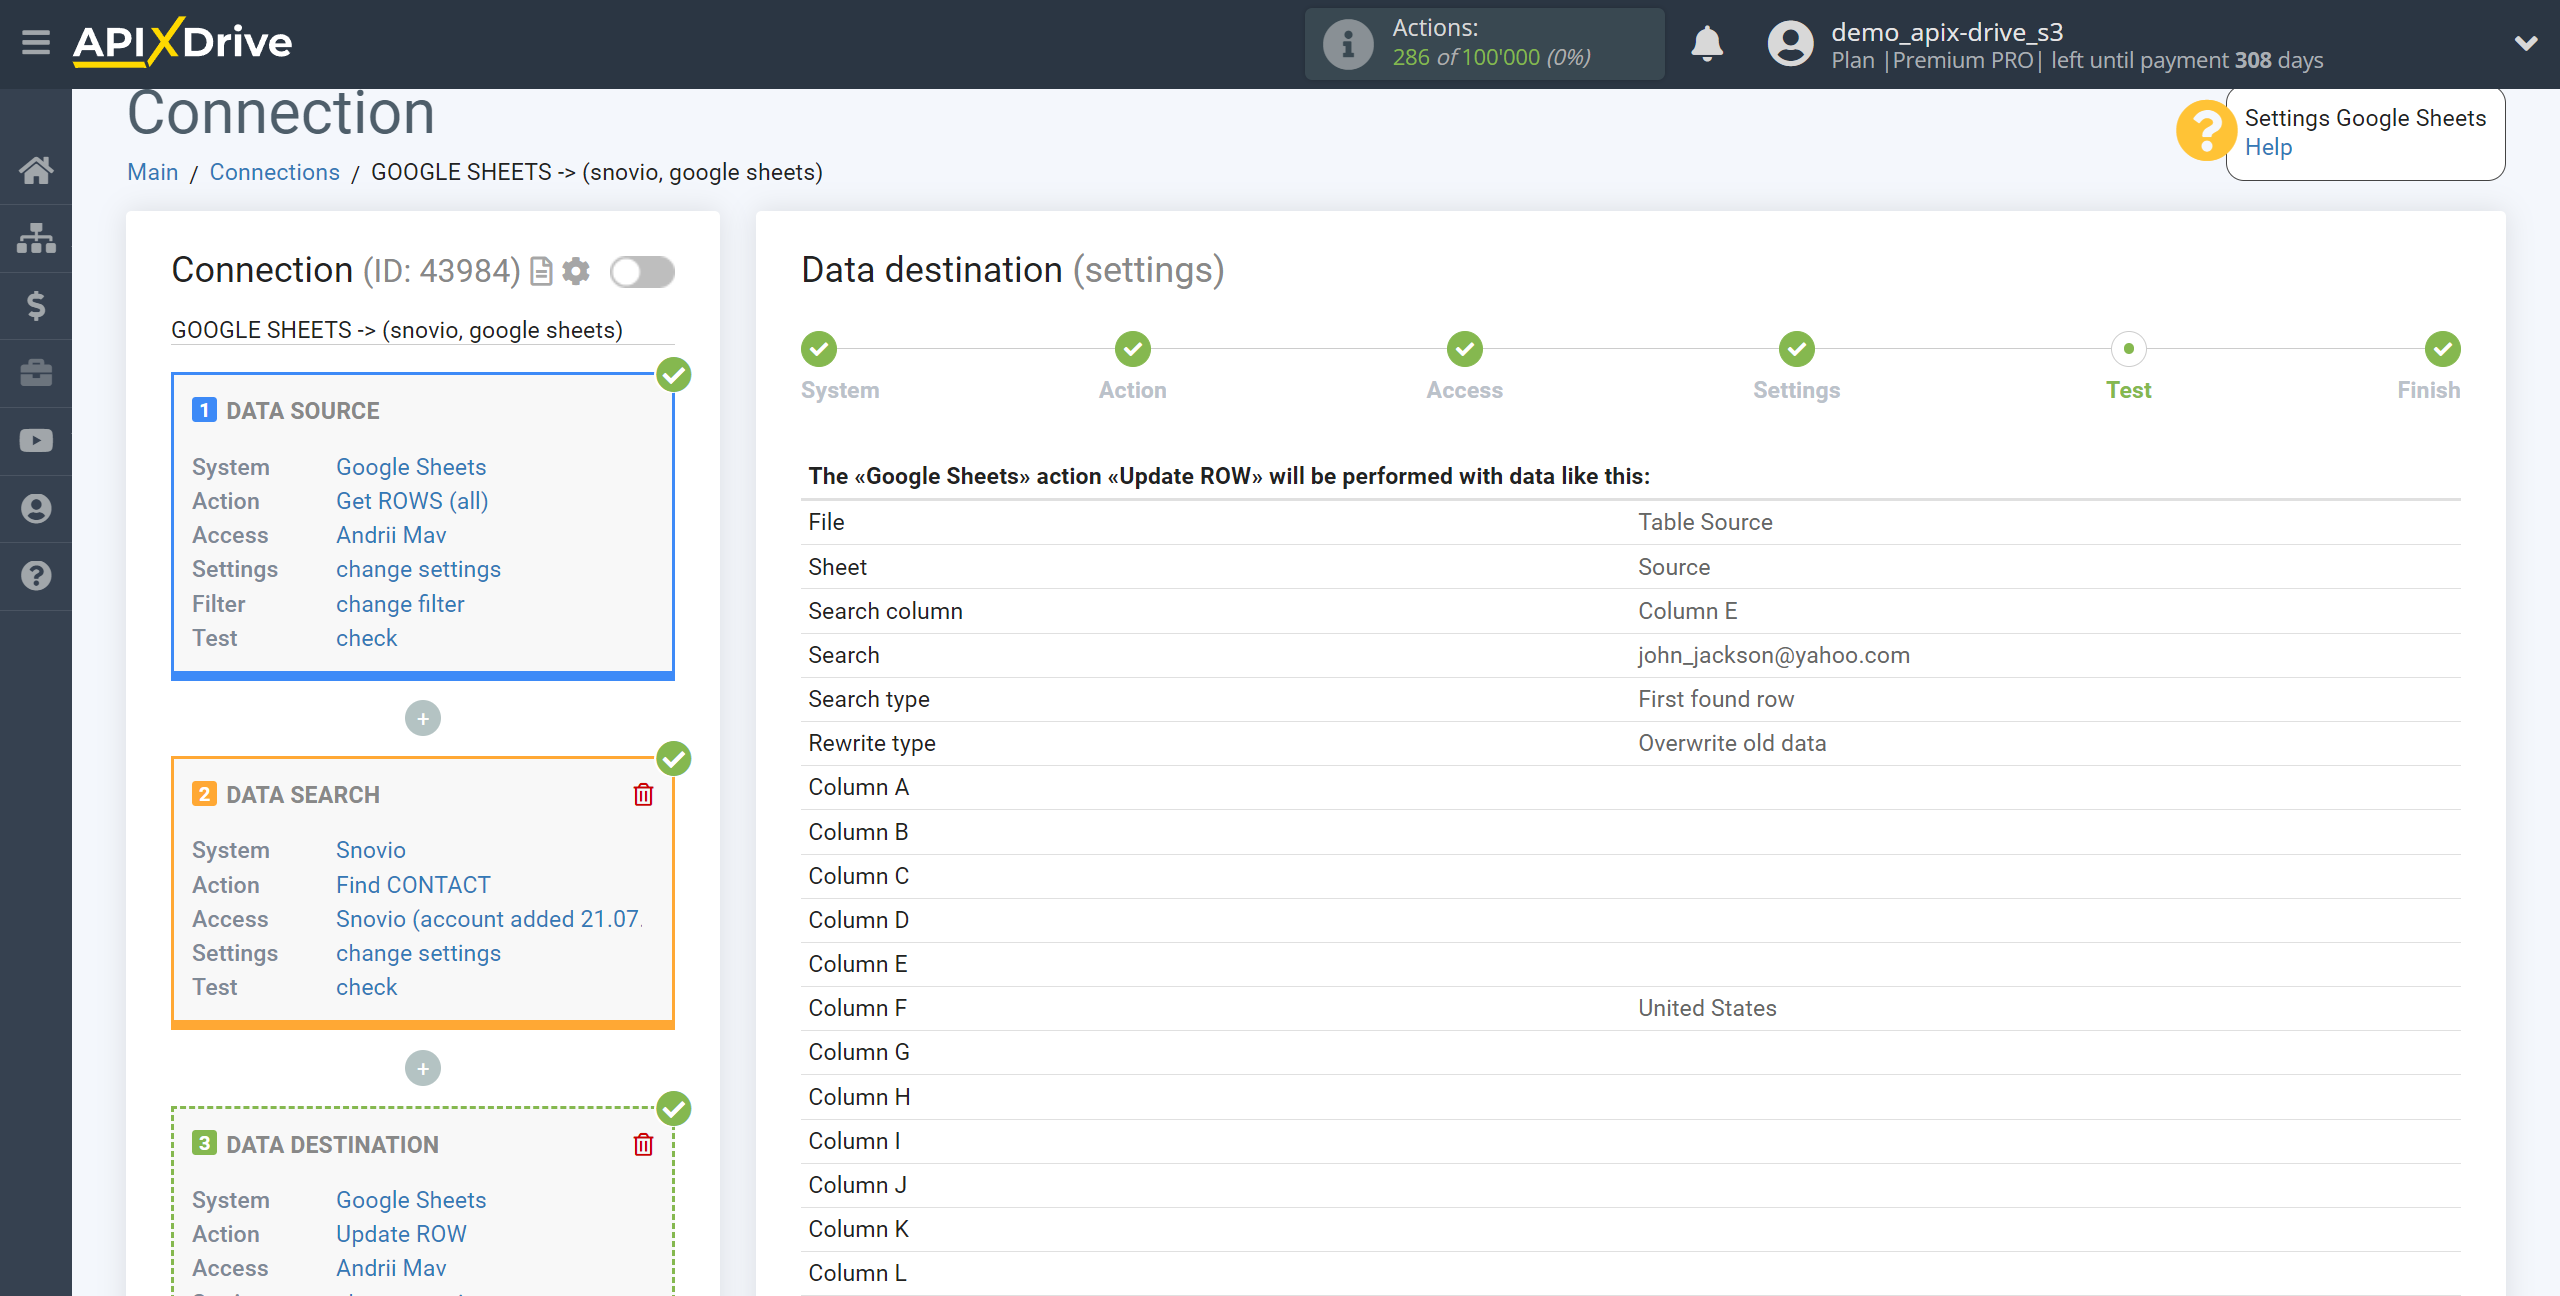This screenshot has height=1296, width=2560.
Task: Click the Overwrite old data value
Action: pos(1732,743)
